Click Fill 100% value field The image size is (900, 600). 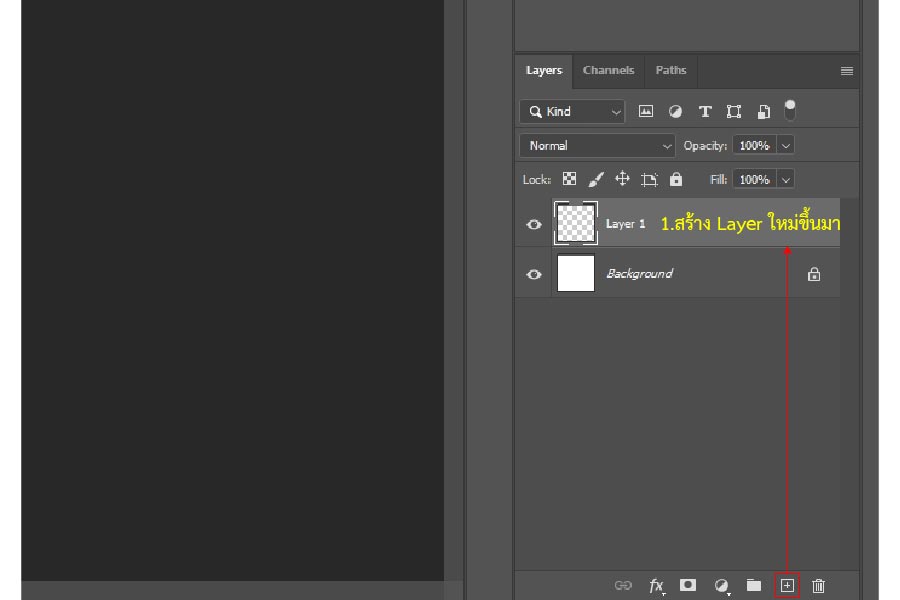pyautogui.click(x=754, y=180)
